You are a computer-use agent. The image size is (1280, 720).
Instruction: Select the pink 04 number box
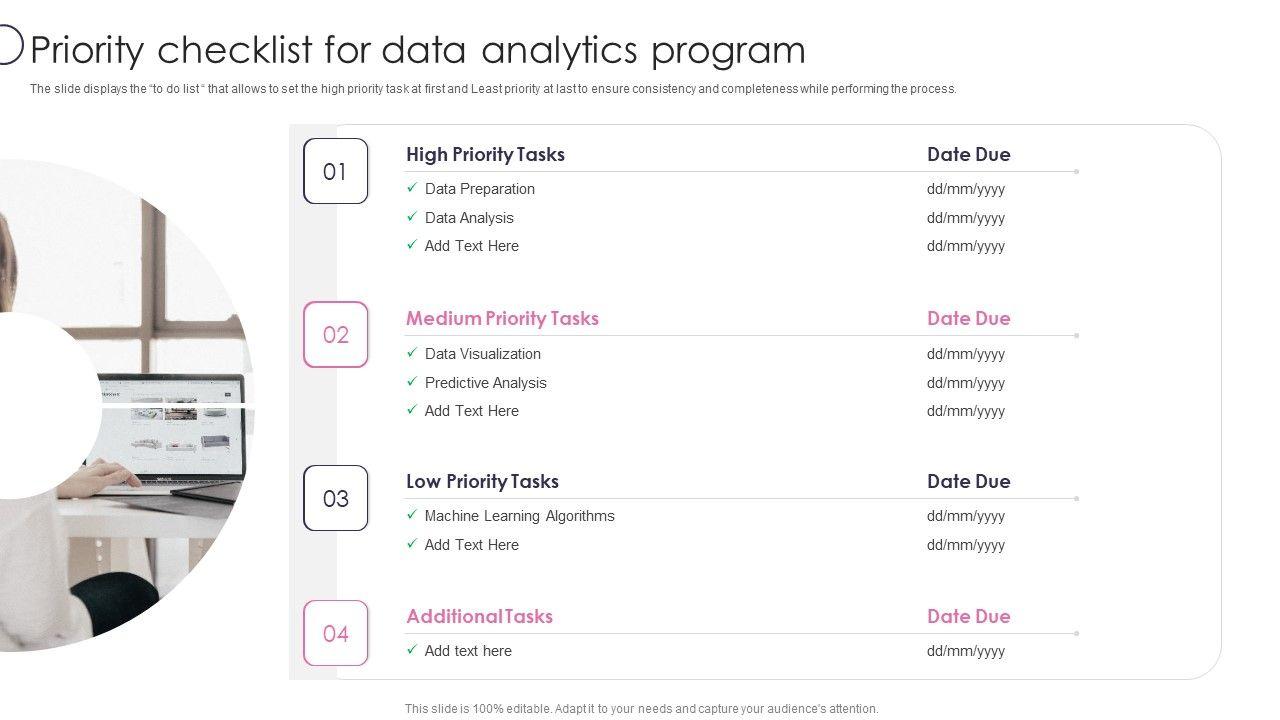pos(336,633)
